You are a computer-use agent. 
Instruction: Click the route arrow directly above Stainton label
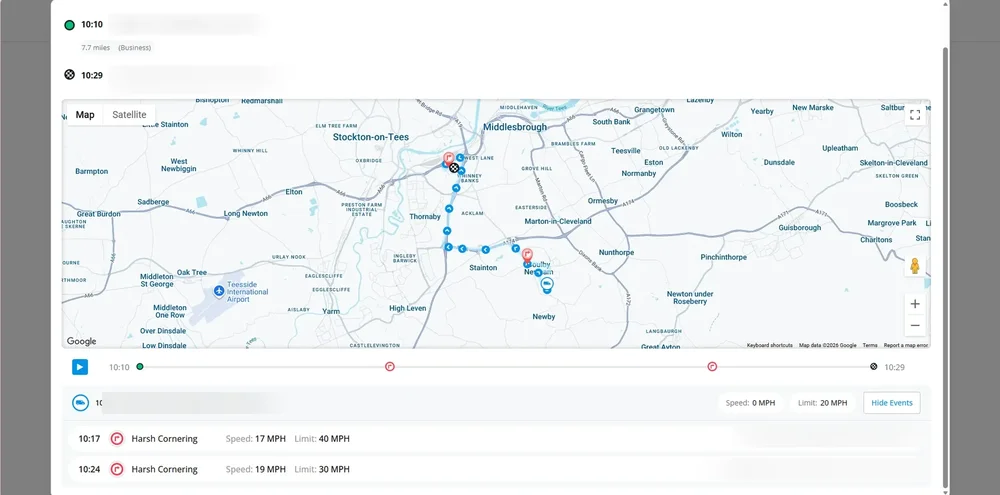point(485,249)
